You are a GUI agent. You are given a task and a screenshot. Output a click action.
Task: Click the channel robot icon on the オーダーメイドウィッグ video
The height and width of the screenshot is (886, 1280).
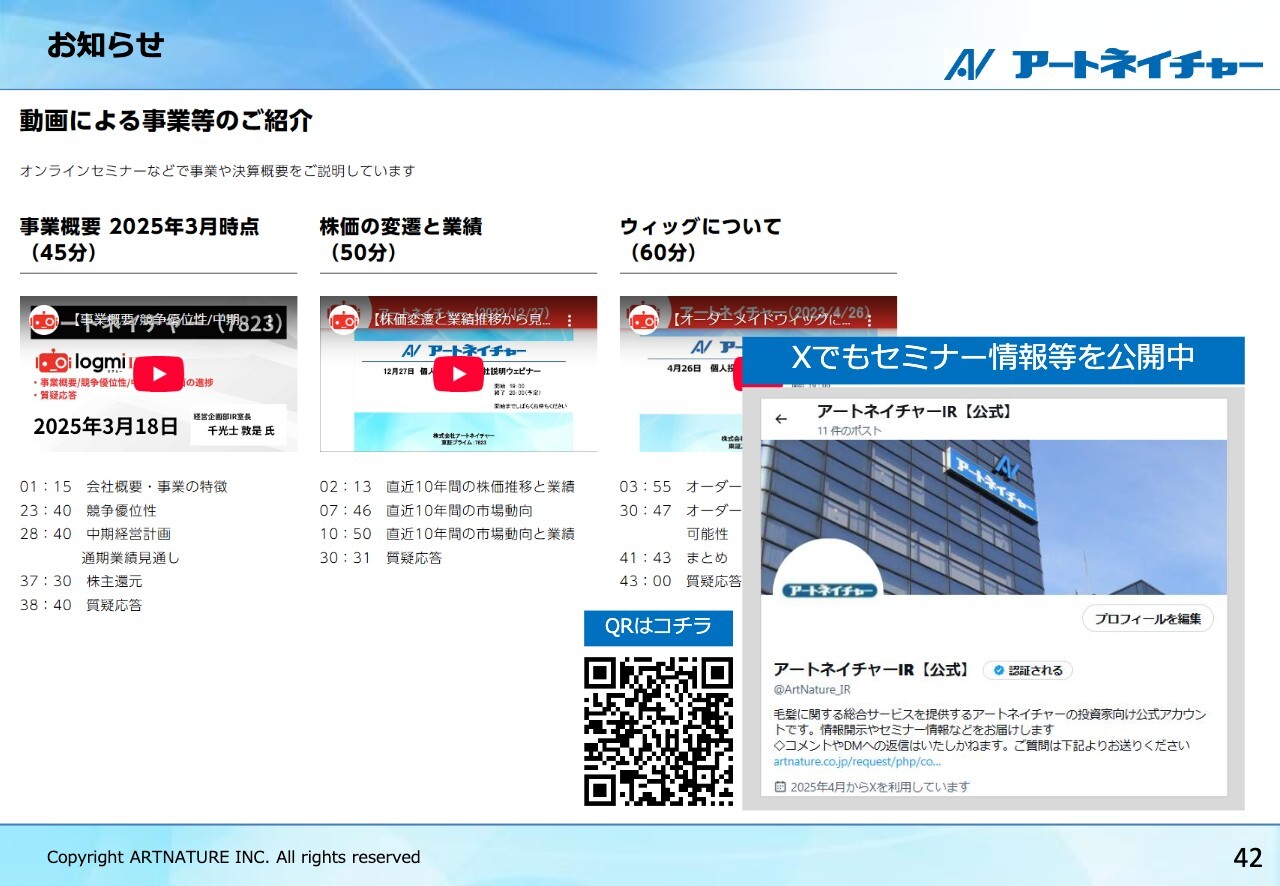(x=644, y=320)
